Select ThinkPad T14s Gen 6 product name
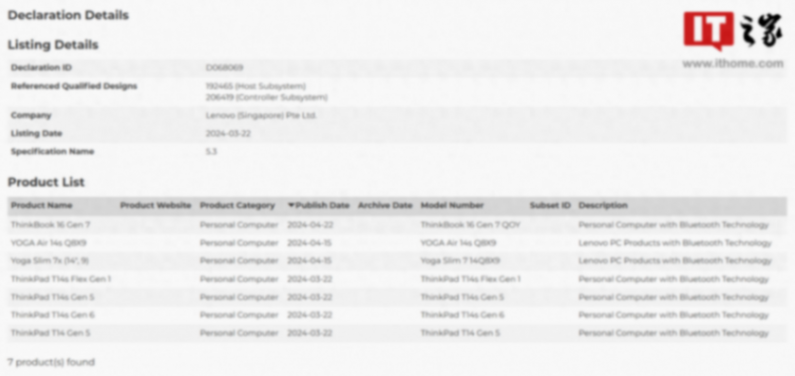The image size is (795, 376). [x=52, y=315]
